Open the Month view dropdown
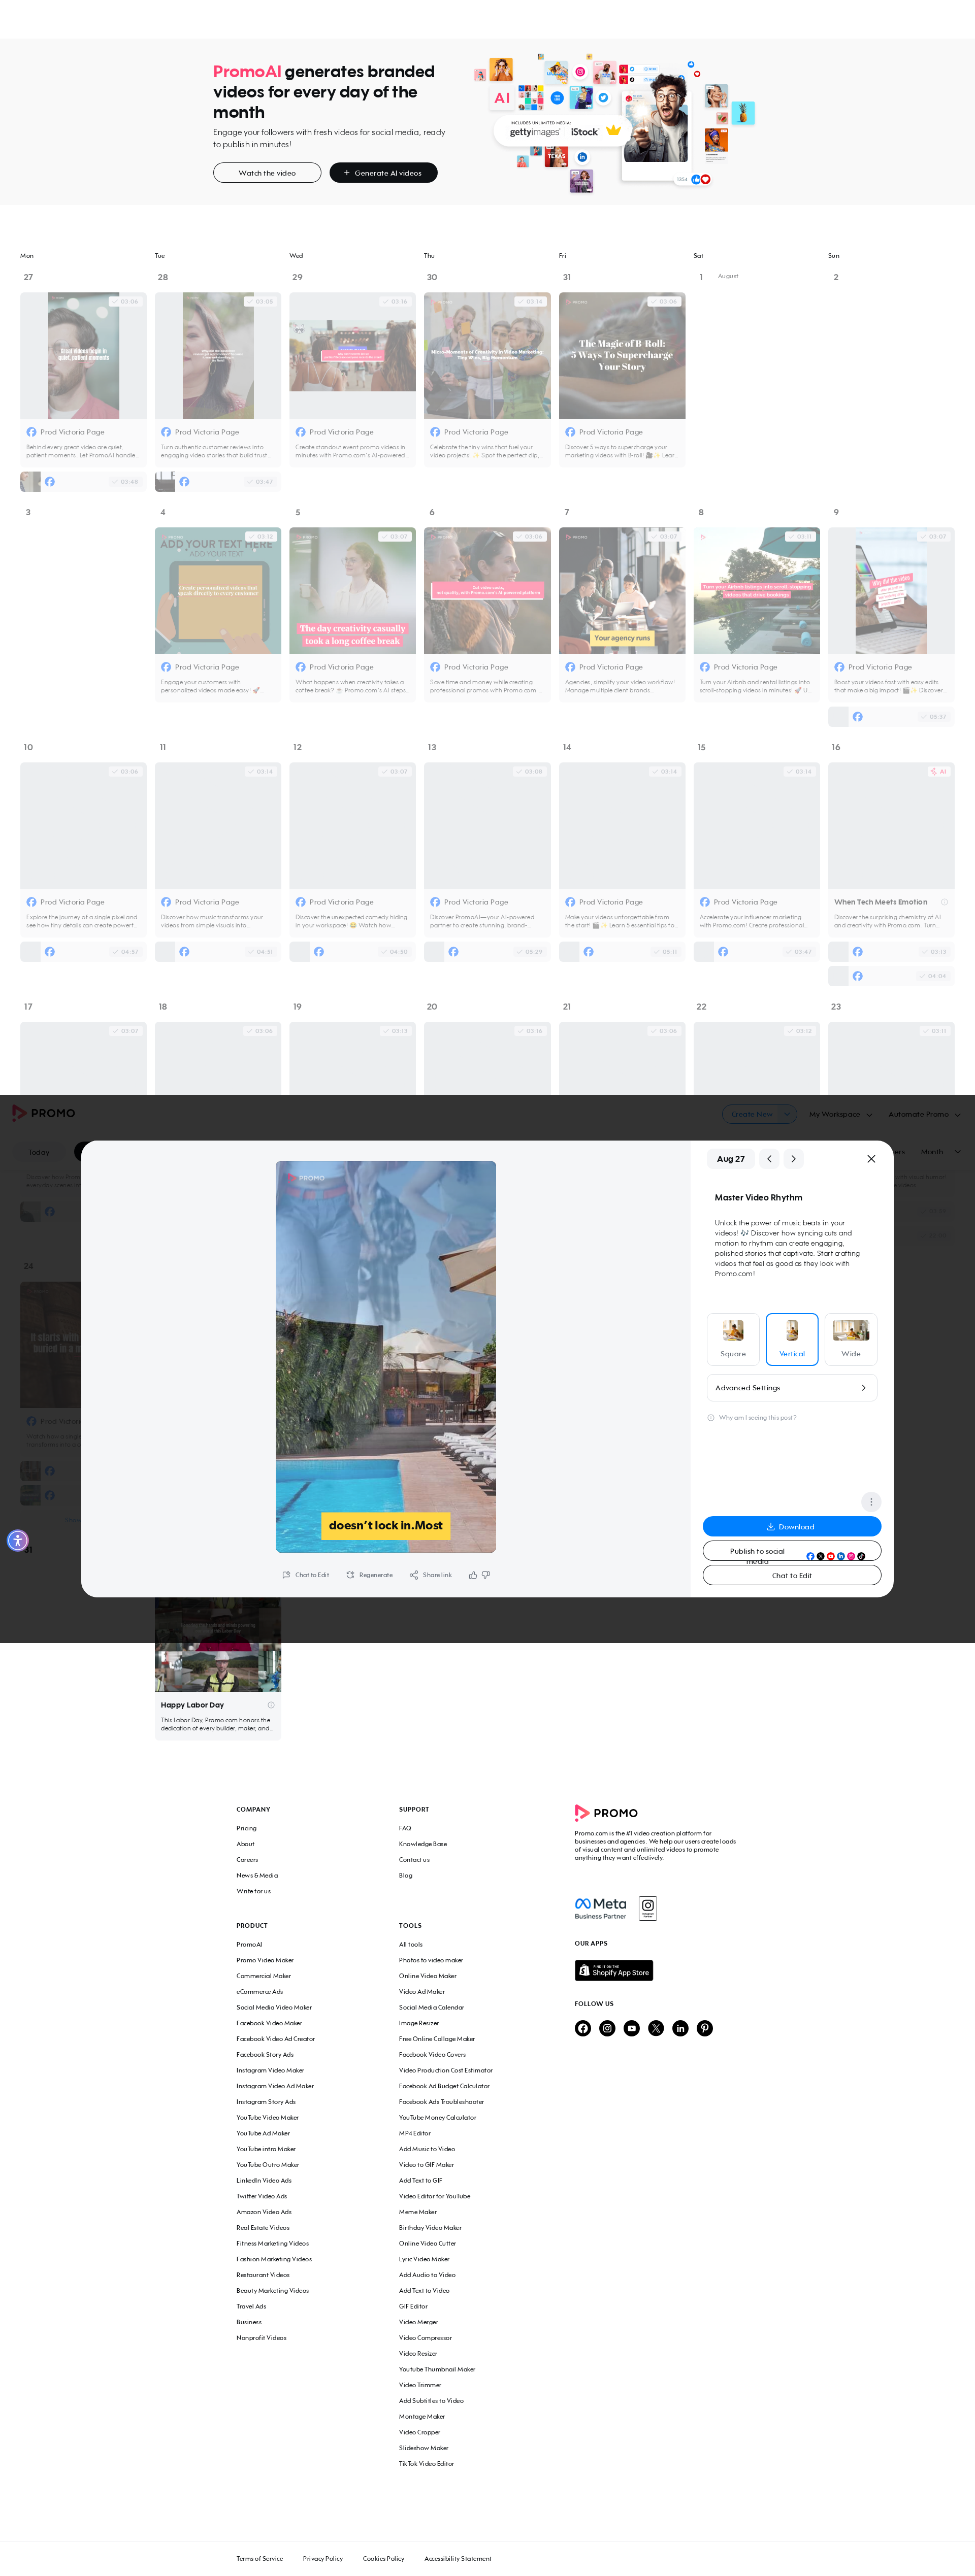Image resolution: width=975 pixels, height=2576 pixels. (940, 1152)
